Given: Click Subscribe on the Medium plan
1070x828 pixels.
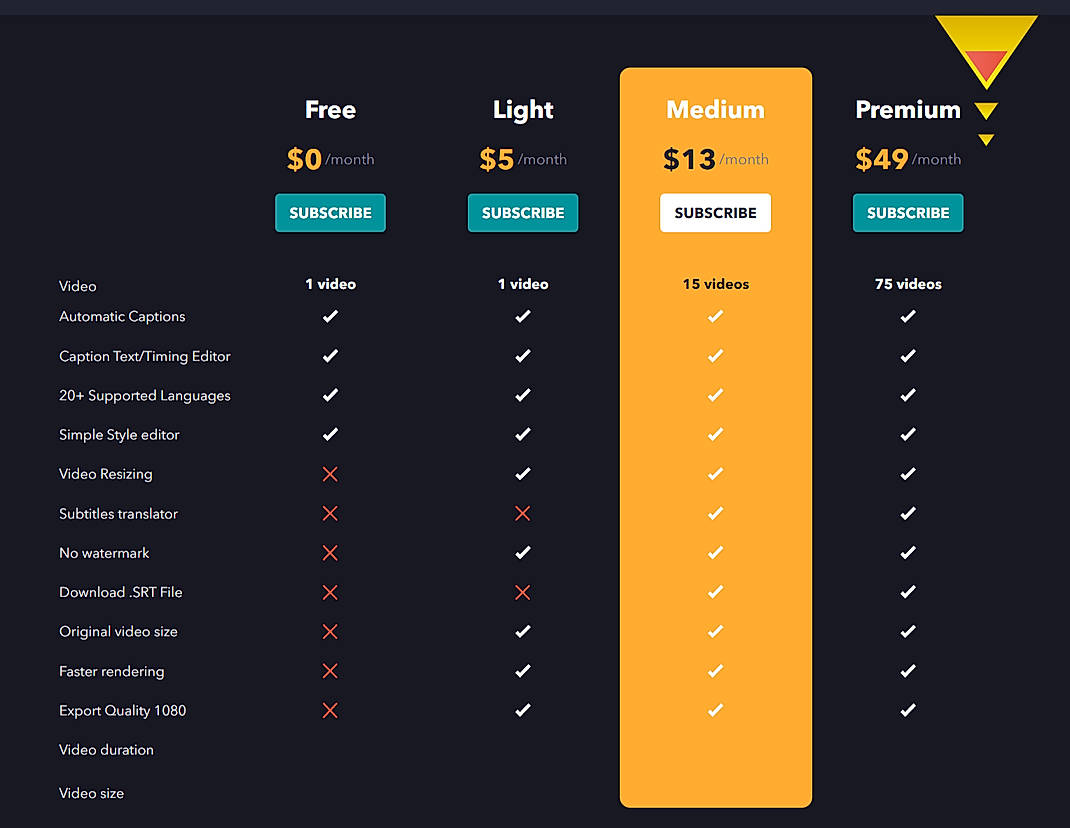Looking at the screenshot, I should tap(715, 213).
